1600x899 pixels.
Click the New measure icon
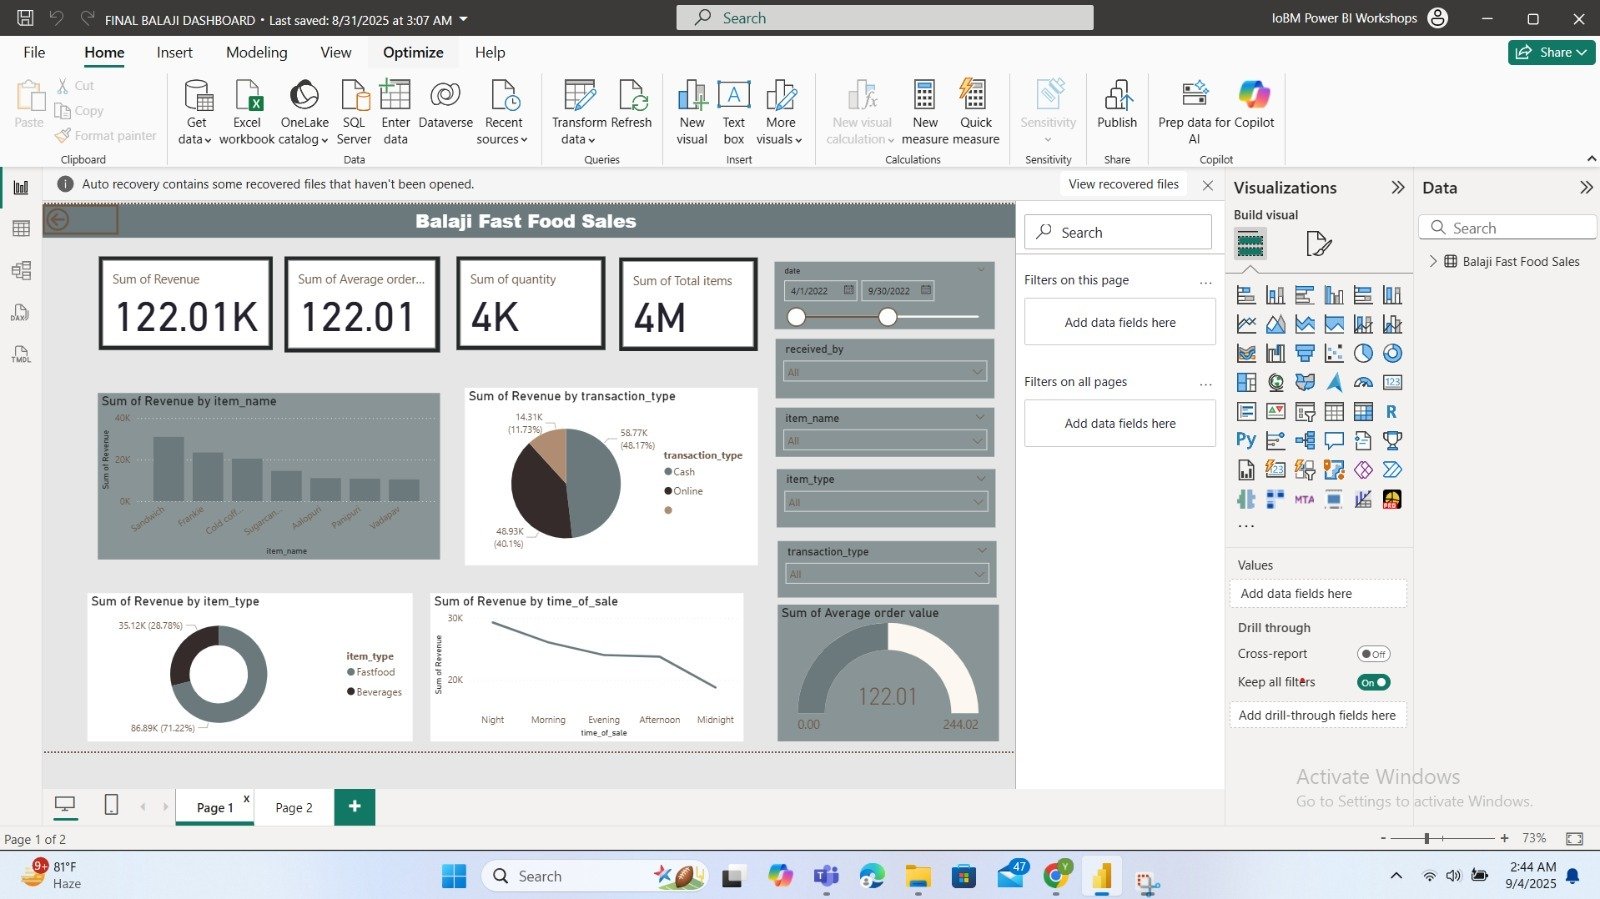[x=924, y=97]
